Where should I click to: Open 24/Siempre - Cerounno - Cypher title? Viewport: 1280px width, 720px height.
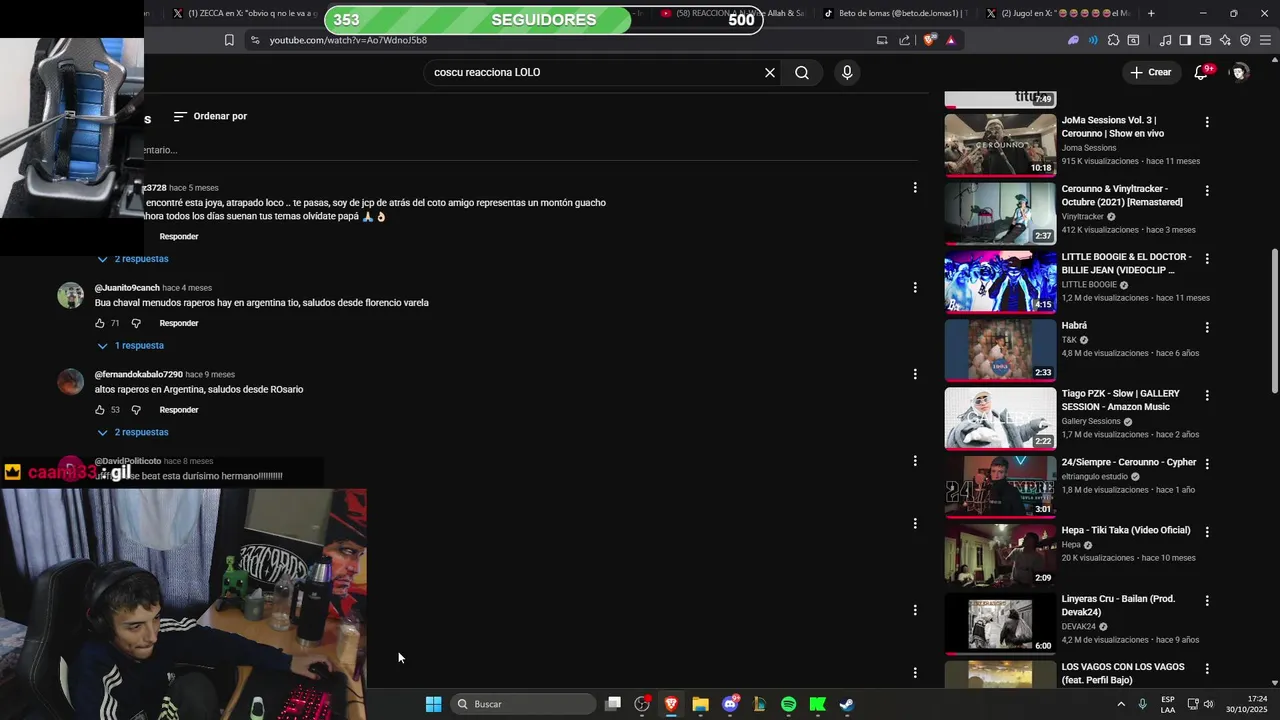pos(1128,463)
